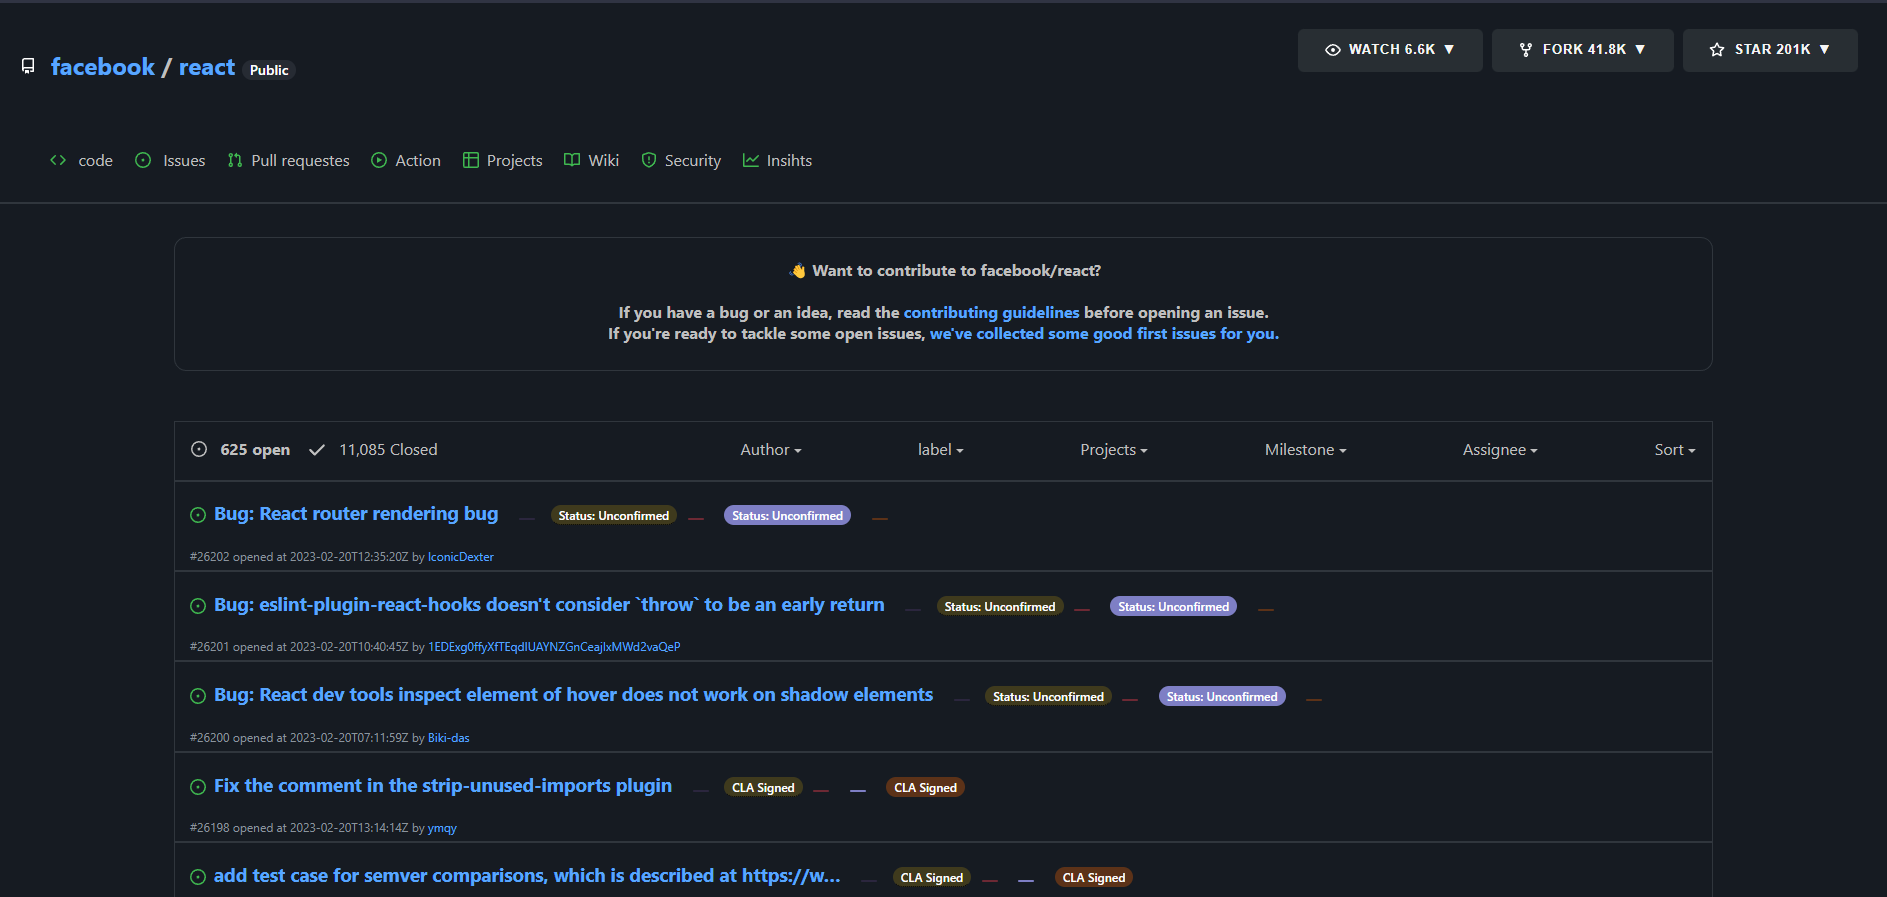Open the react repository link
The width and height of the screenshot is (1887, 897).
pyautogui.click(x=207, y=67)
